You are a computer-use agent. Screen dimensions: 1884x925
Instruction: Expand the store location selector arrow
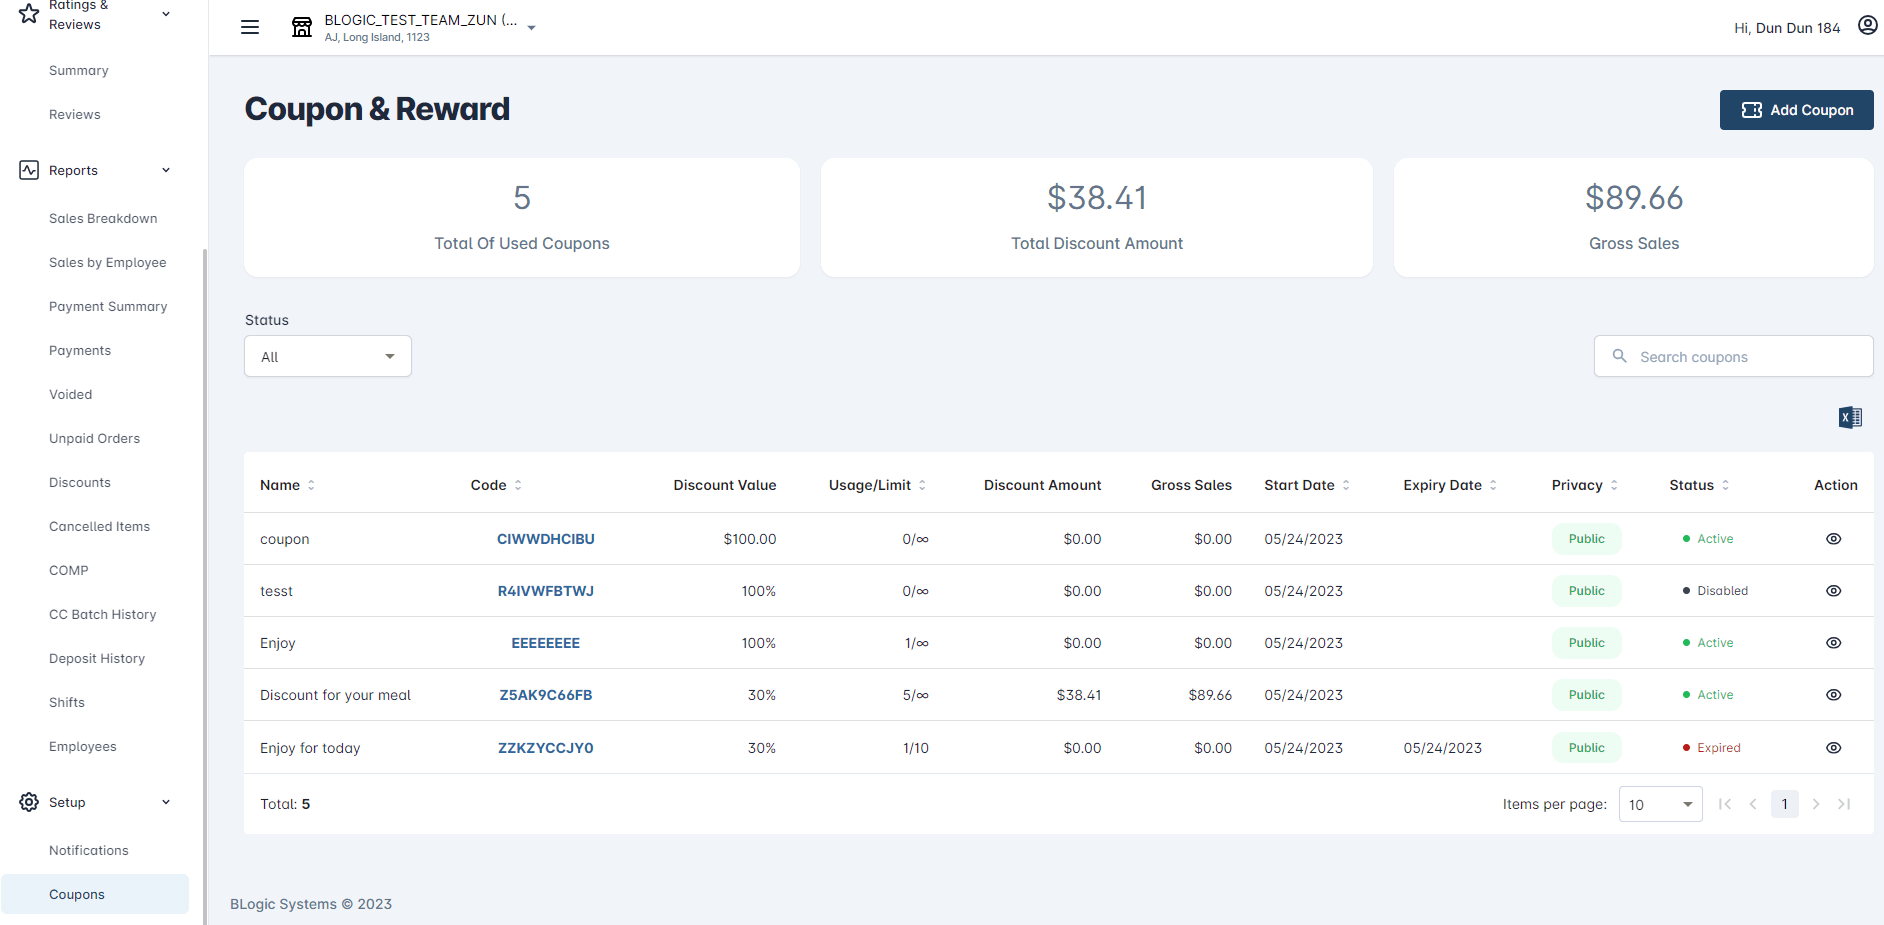532,28
